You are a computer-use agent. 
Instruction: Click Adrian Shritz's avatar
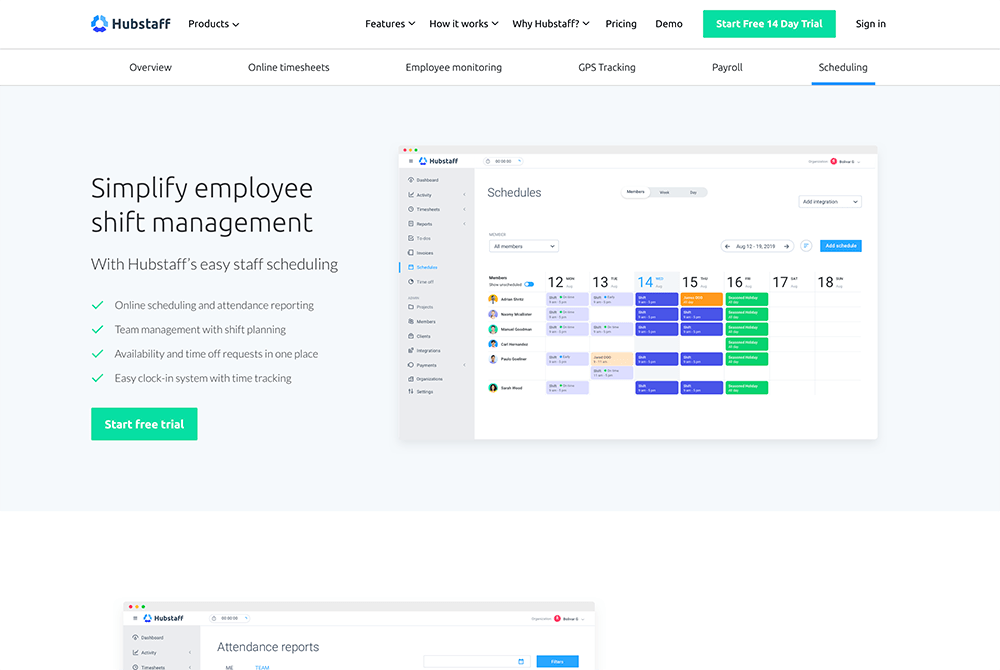[x=493, y=299]
